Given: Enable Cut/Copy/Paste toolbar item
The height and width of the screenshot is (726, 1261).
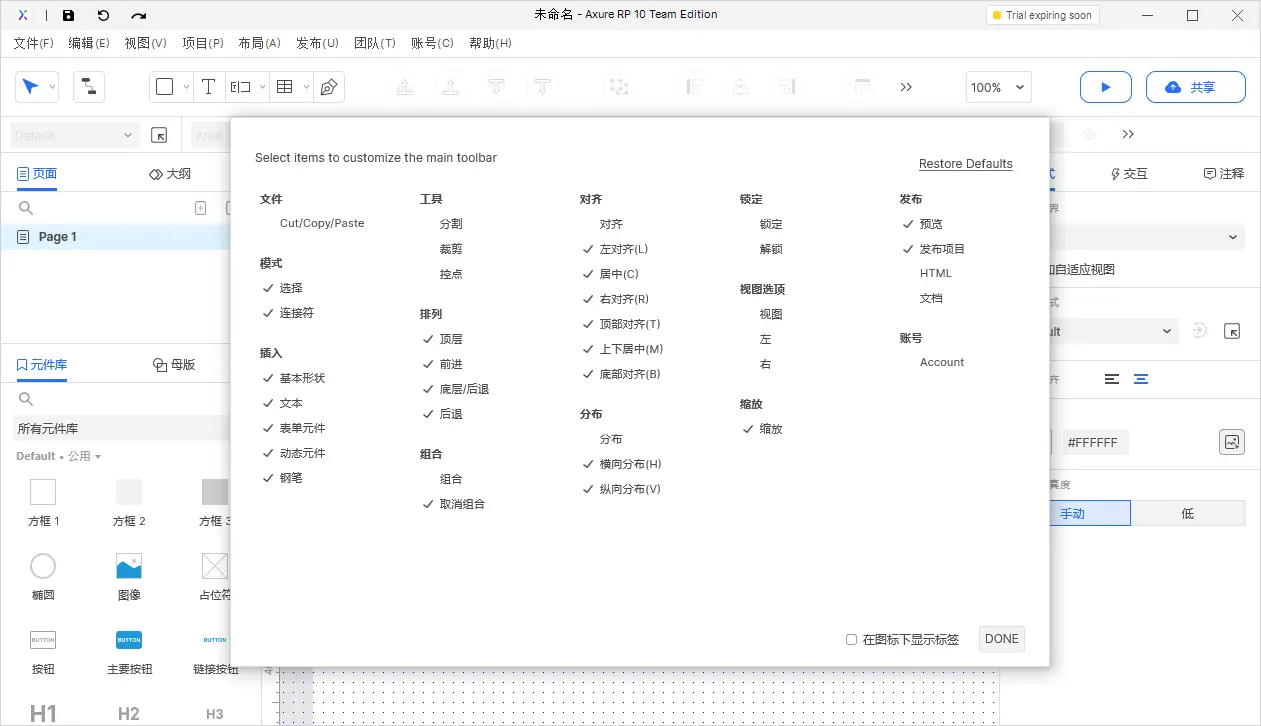Looking at the screenshot, I should pyautogui.click(x=322, y=223).
